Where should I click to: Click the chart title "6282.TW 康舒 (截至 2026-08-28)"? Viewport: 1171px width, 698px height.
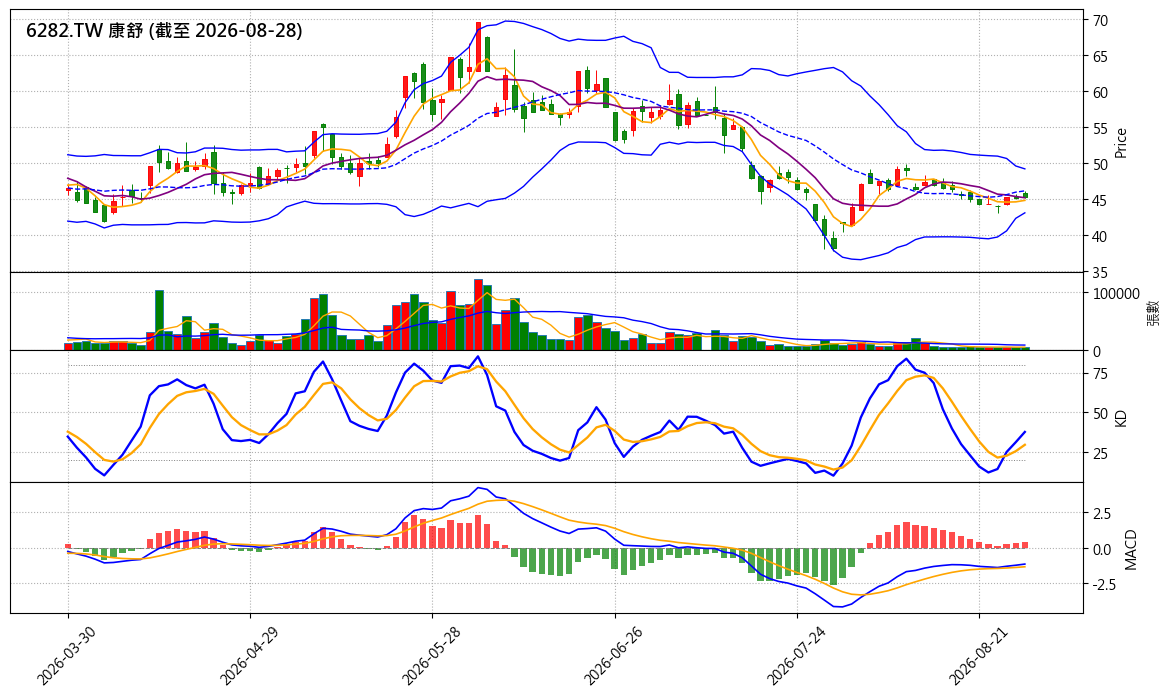pyautogui.click(x=164, y=31)
